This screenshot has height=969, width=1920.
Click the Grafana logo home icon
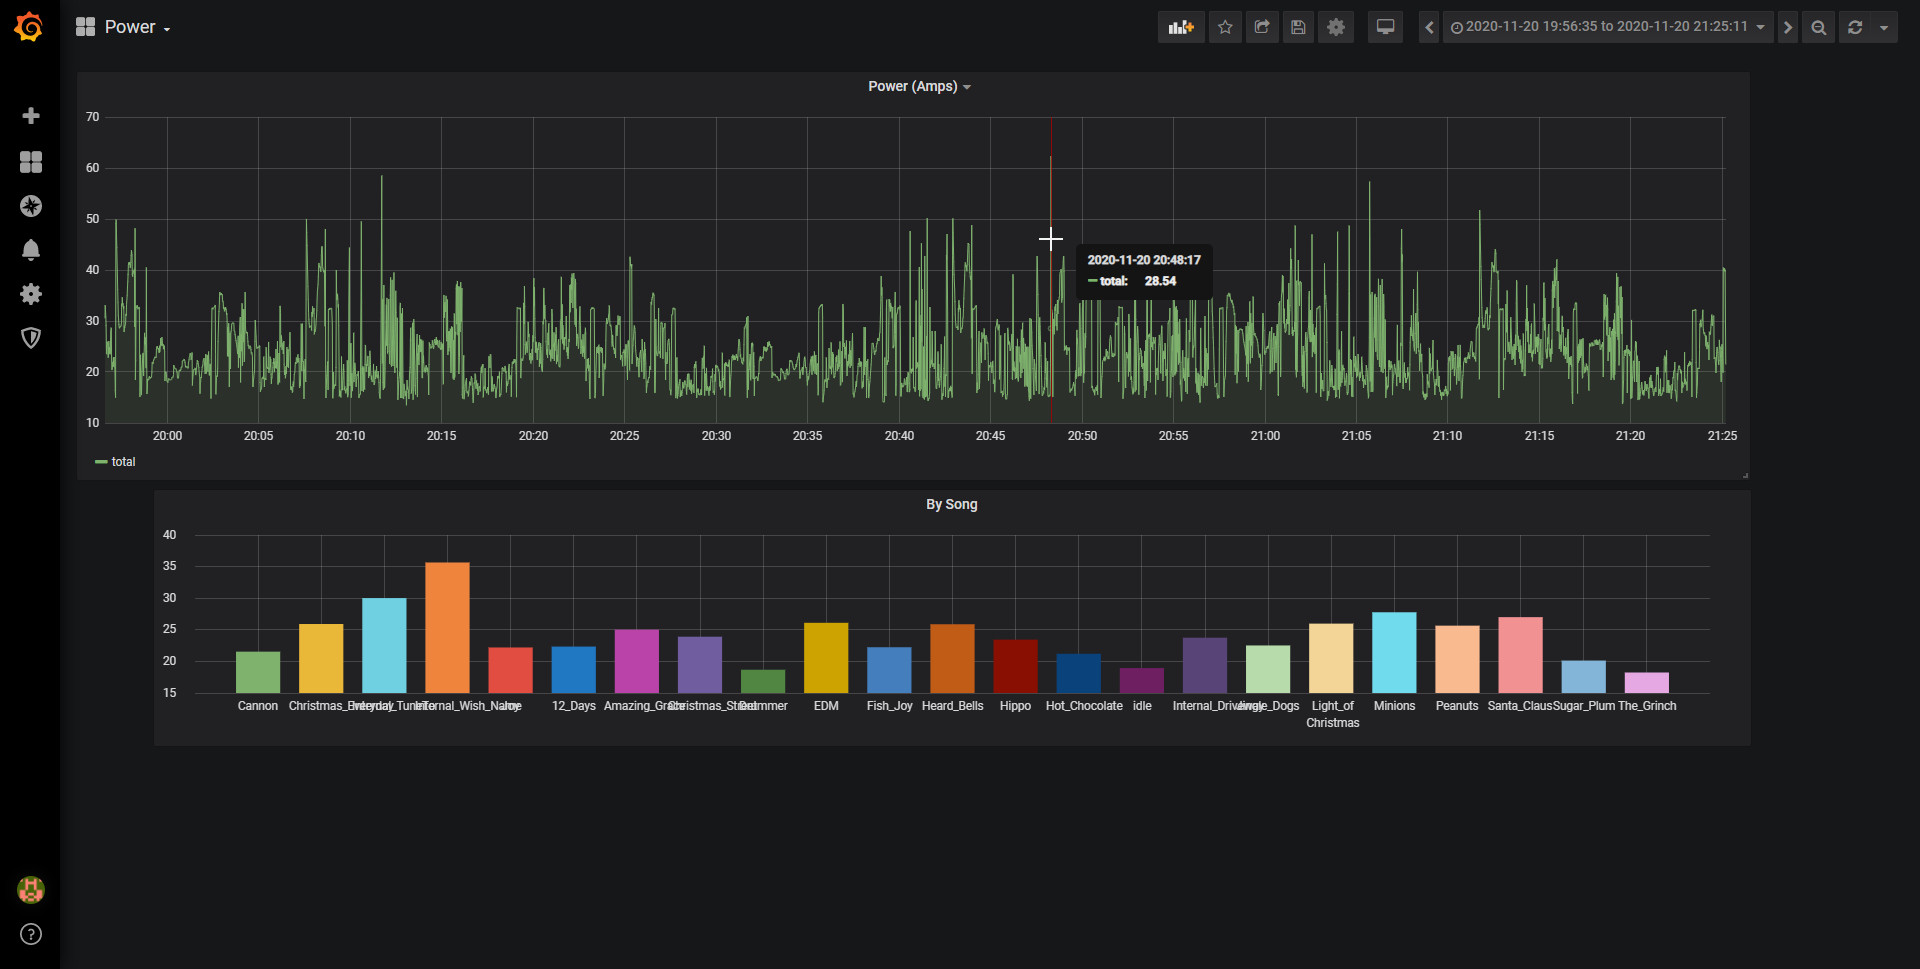[29, 27]
